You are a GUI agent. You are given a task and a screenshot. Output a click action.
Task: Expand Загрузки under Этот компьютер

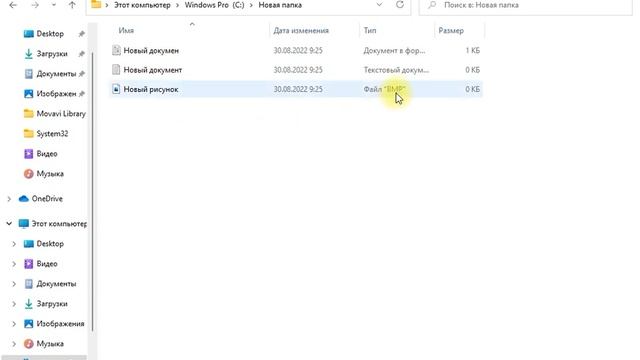[x=14, y=304]
